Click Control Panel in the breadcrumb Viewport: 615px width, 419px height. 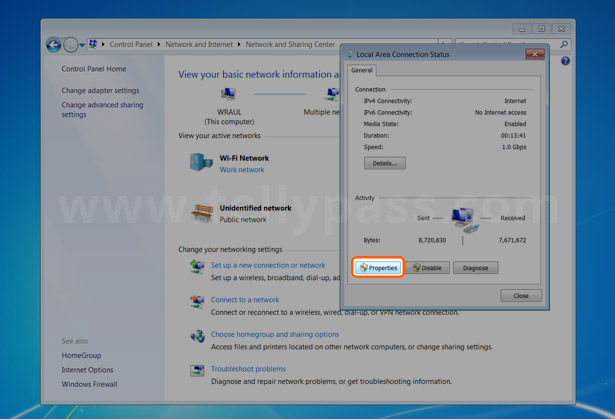click(x=131, y=44)
